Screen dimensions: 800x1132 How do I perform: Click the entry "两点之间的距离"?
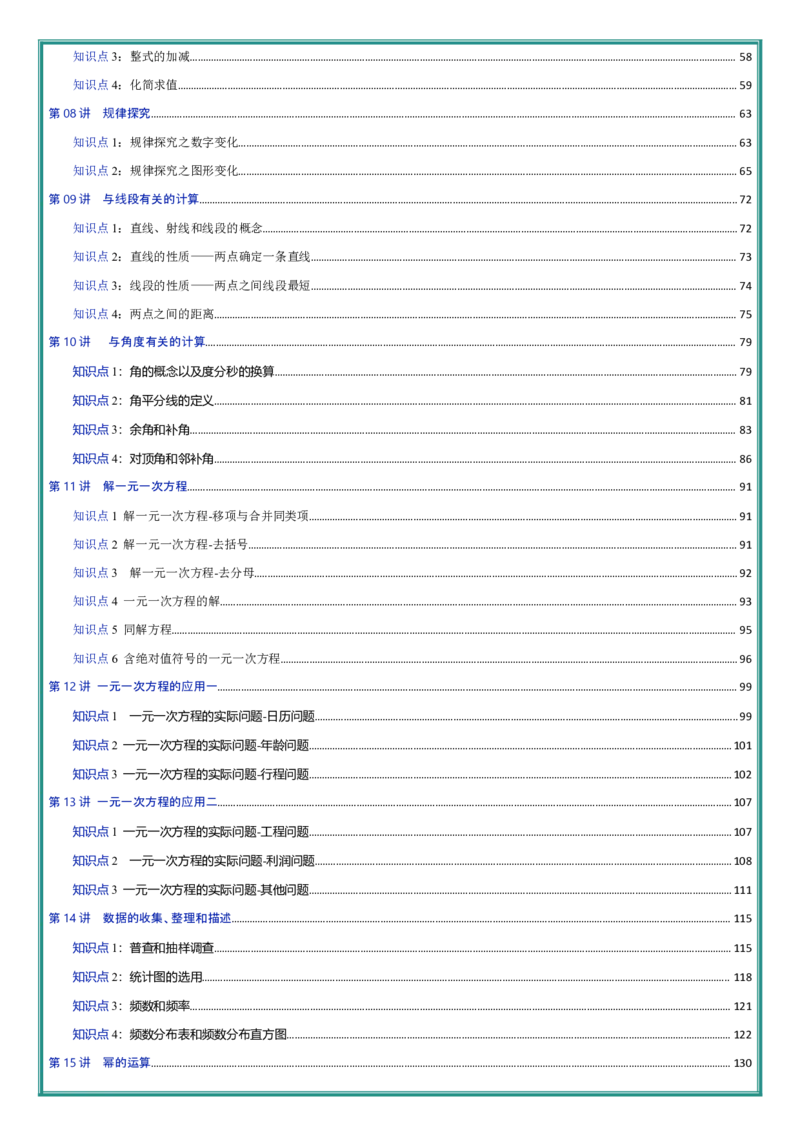pos(412,313)
